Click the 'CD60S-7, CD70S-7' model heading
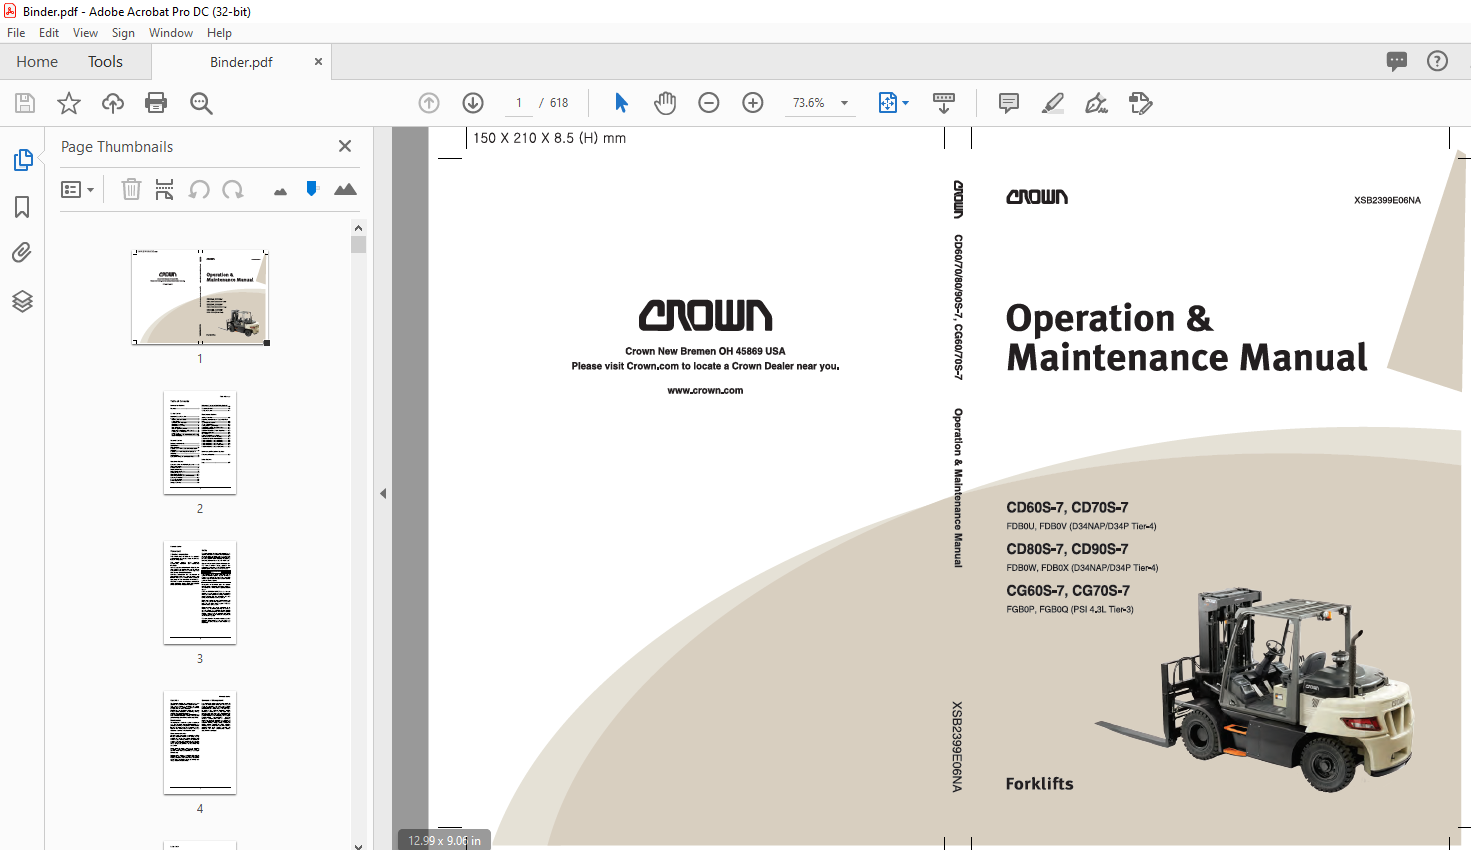Viewport: 1471px width, 850px height. [x=1067, y=507]
